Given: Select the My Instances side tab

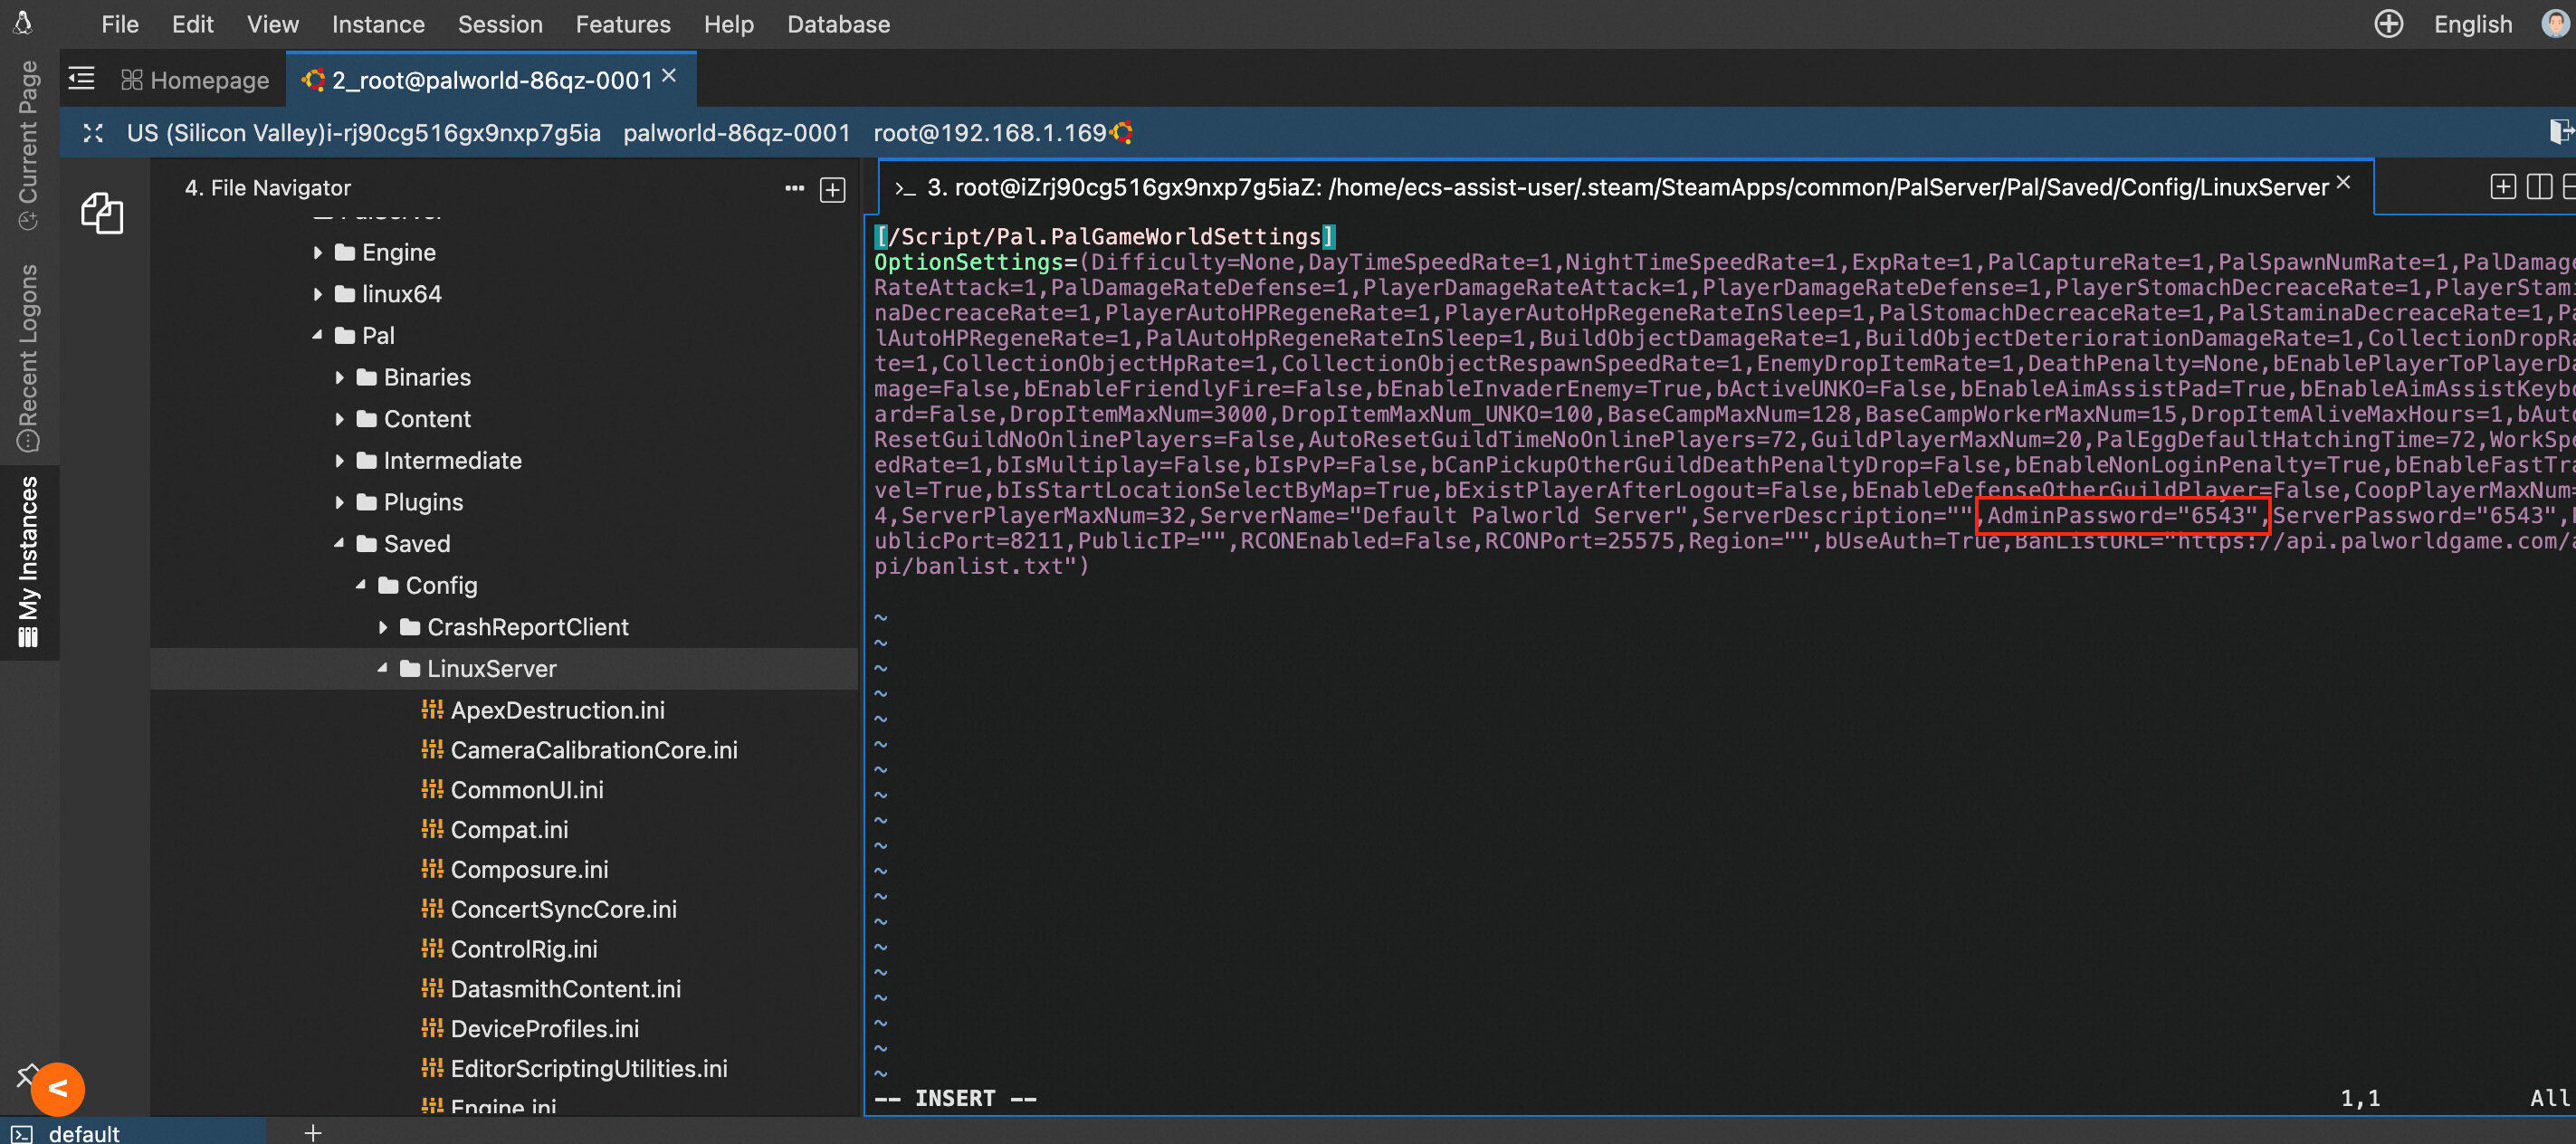Looking at the screenshot, I should (x=29, y=562).
